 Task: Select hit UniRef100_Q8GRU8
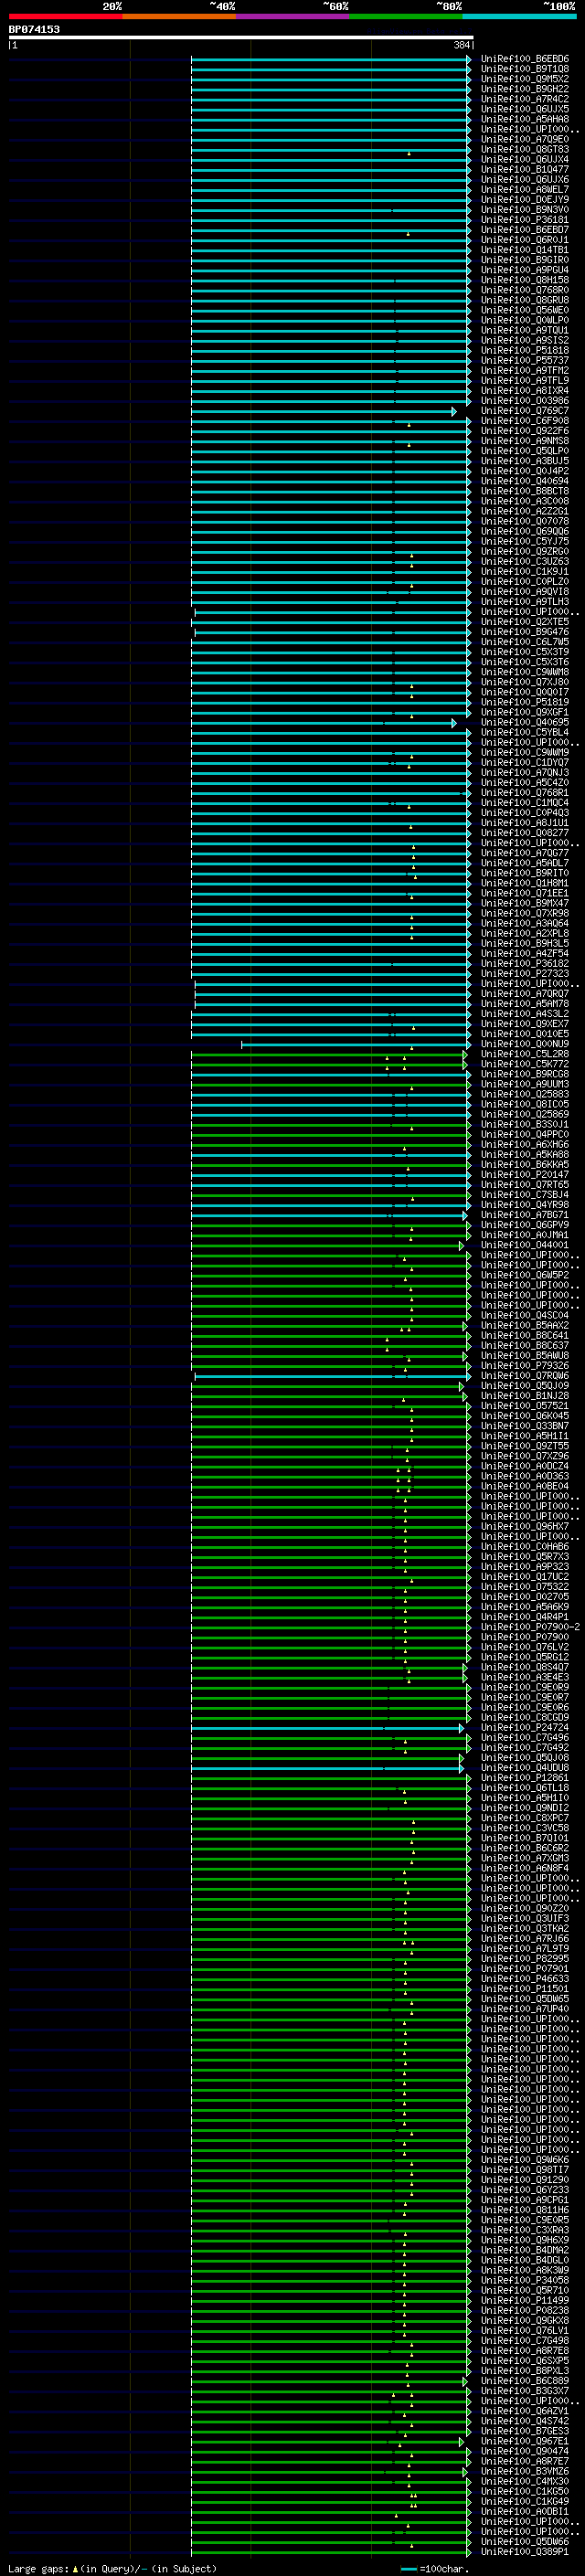525,300
